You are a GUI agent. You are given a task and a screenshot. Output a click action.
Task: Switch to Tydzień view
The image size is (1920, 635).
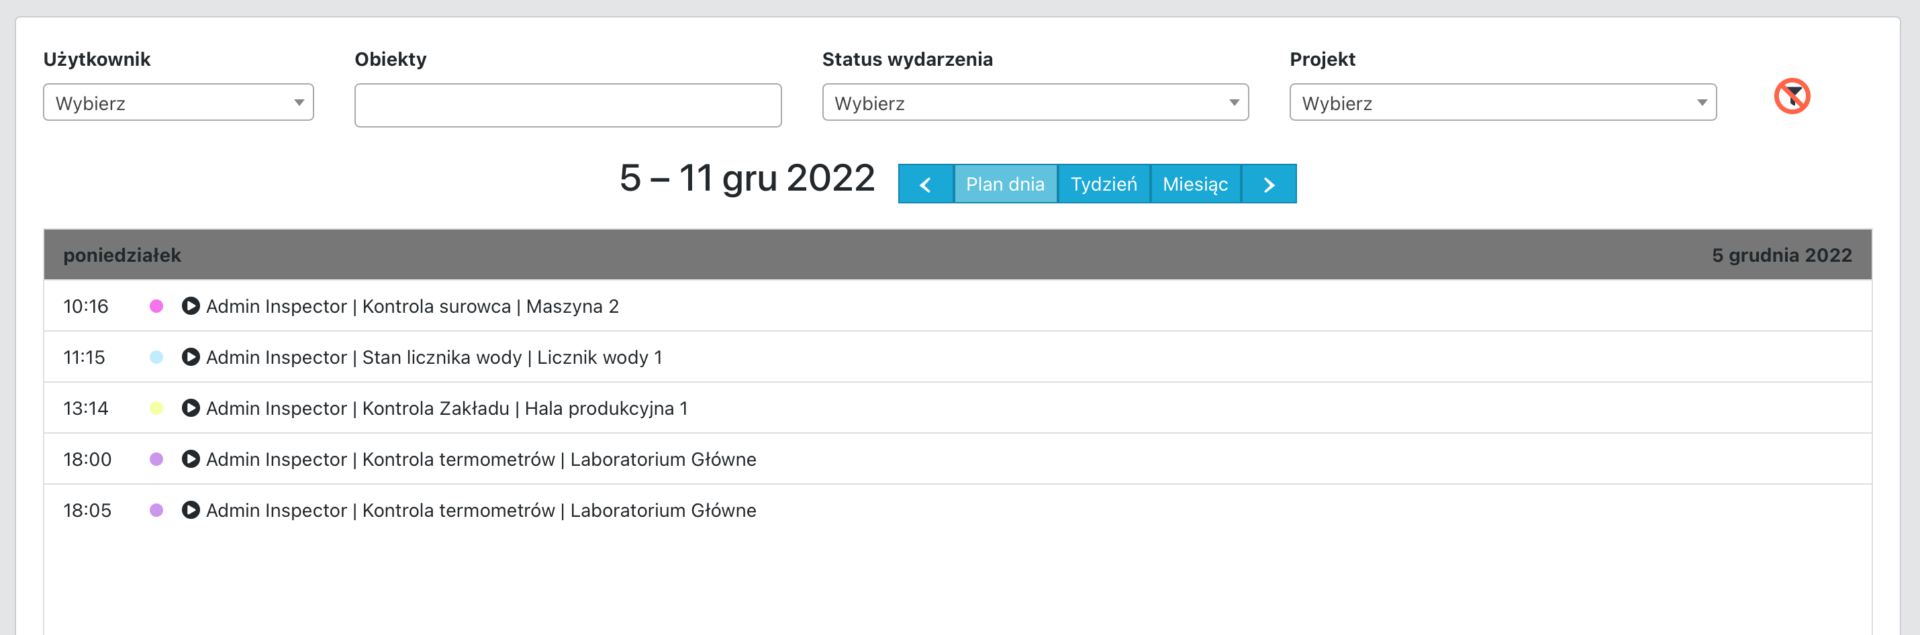pos(1104,184)
